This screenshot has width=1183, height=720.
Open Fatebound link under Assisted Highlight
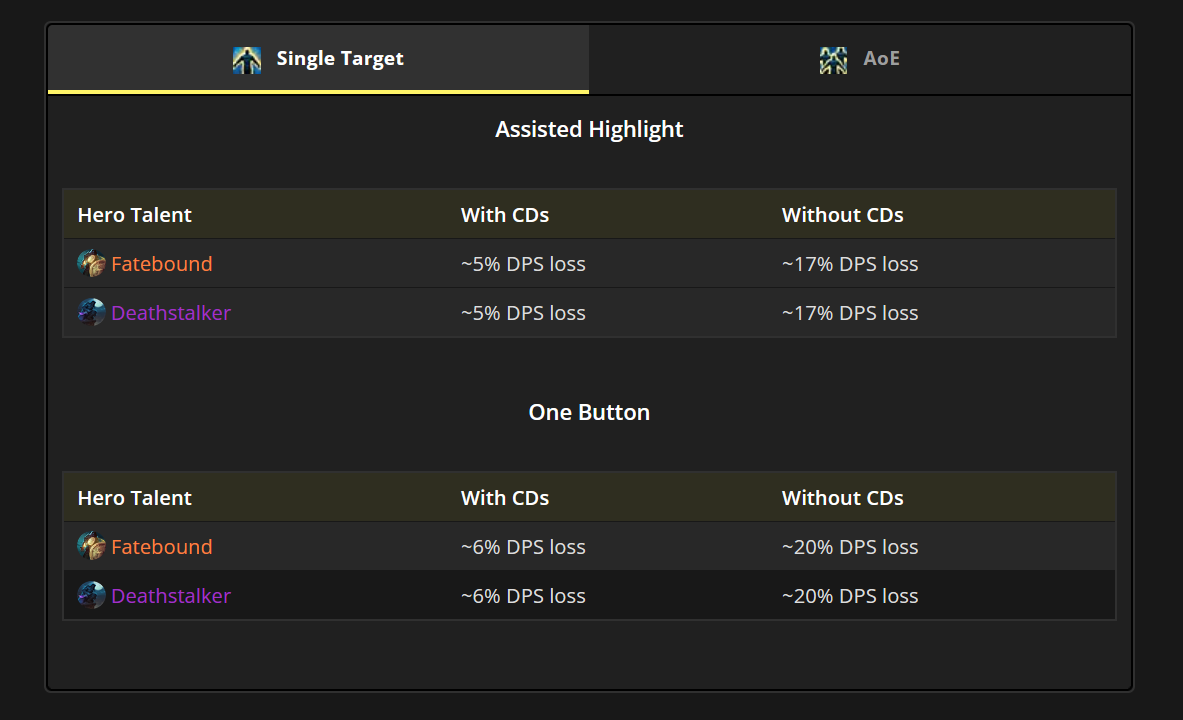pyautogui.click(x=162, y=264)
